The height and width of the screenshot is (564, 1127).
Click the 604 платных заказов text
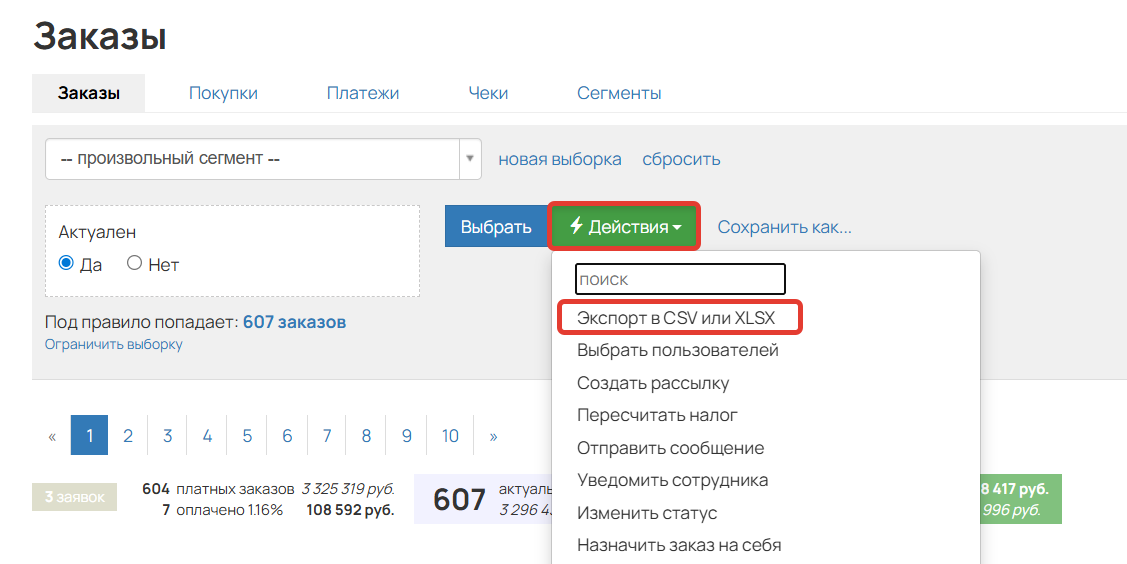(218, 489)
